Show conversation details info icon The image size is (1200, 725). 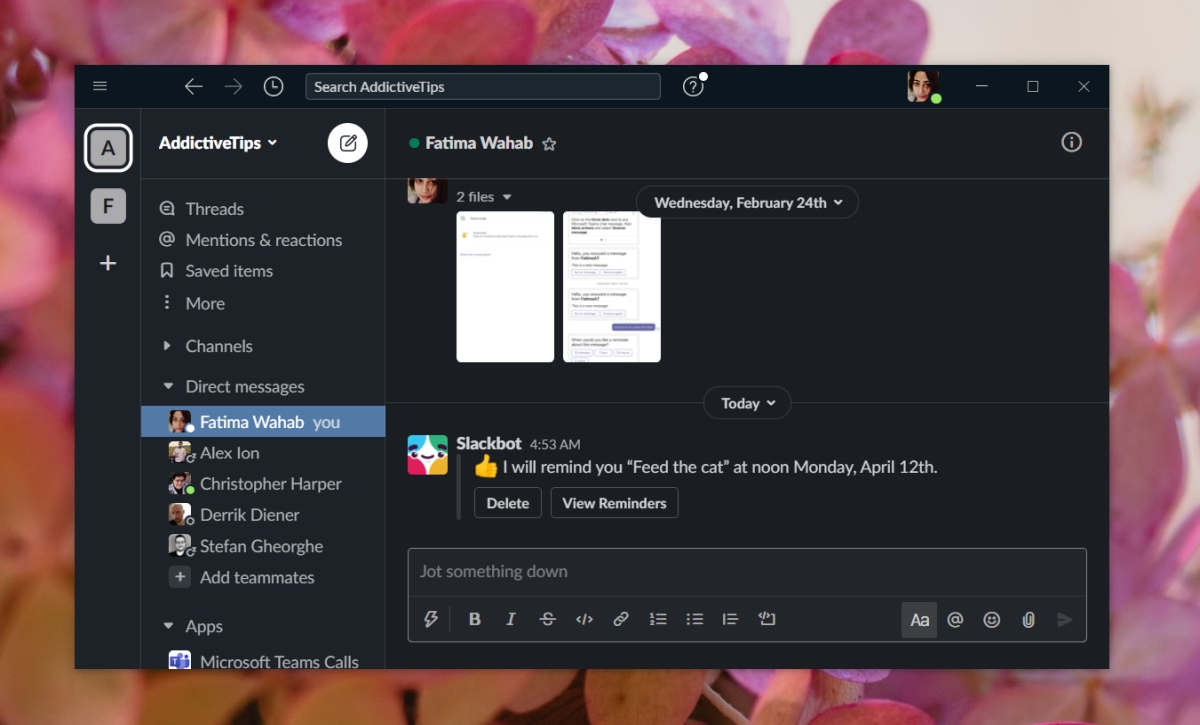click(1071, 142)
